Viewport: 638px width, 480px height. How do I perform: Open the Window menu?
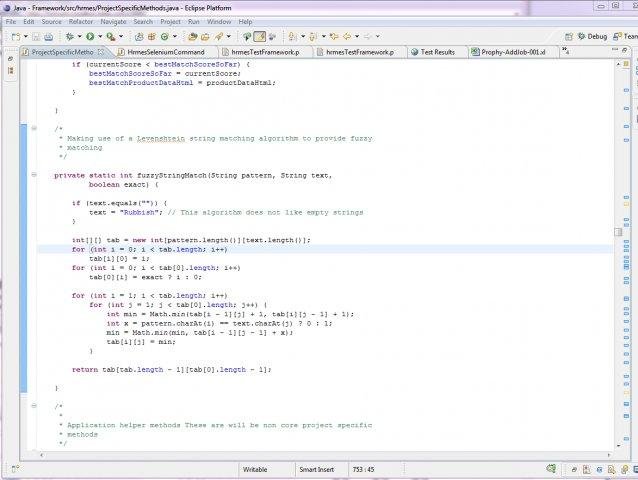pos(219,22)
